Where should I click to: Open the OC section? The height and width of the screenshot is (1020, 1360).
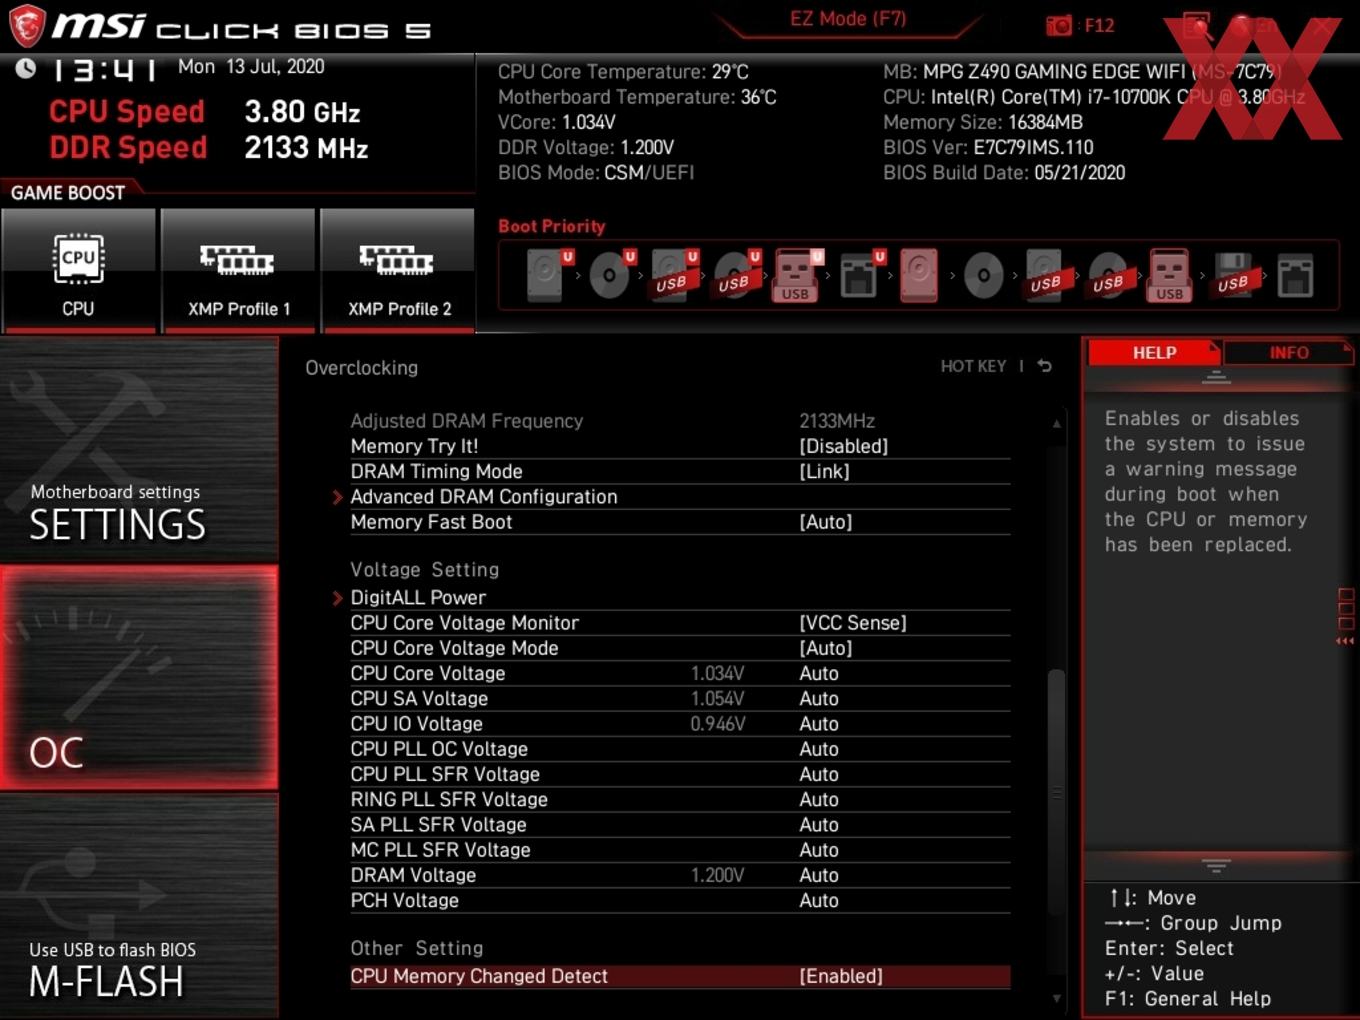point(139,678)
